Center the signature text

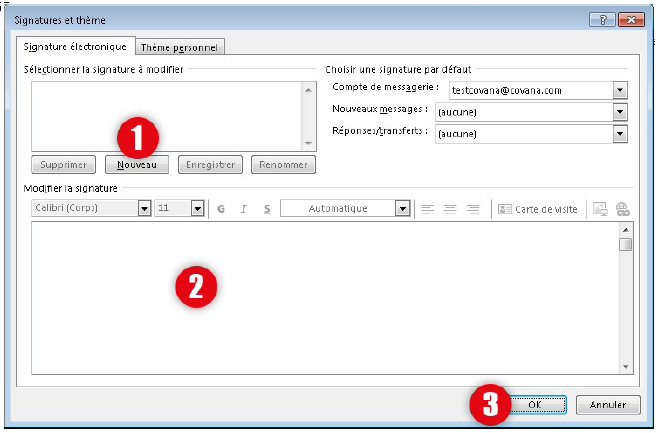[x=450, y=209]
